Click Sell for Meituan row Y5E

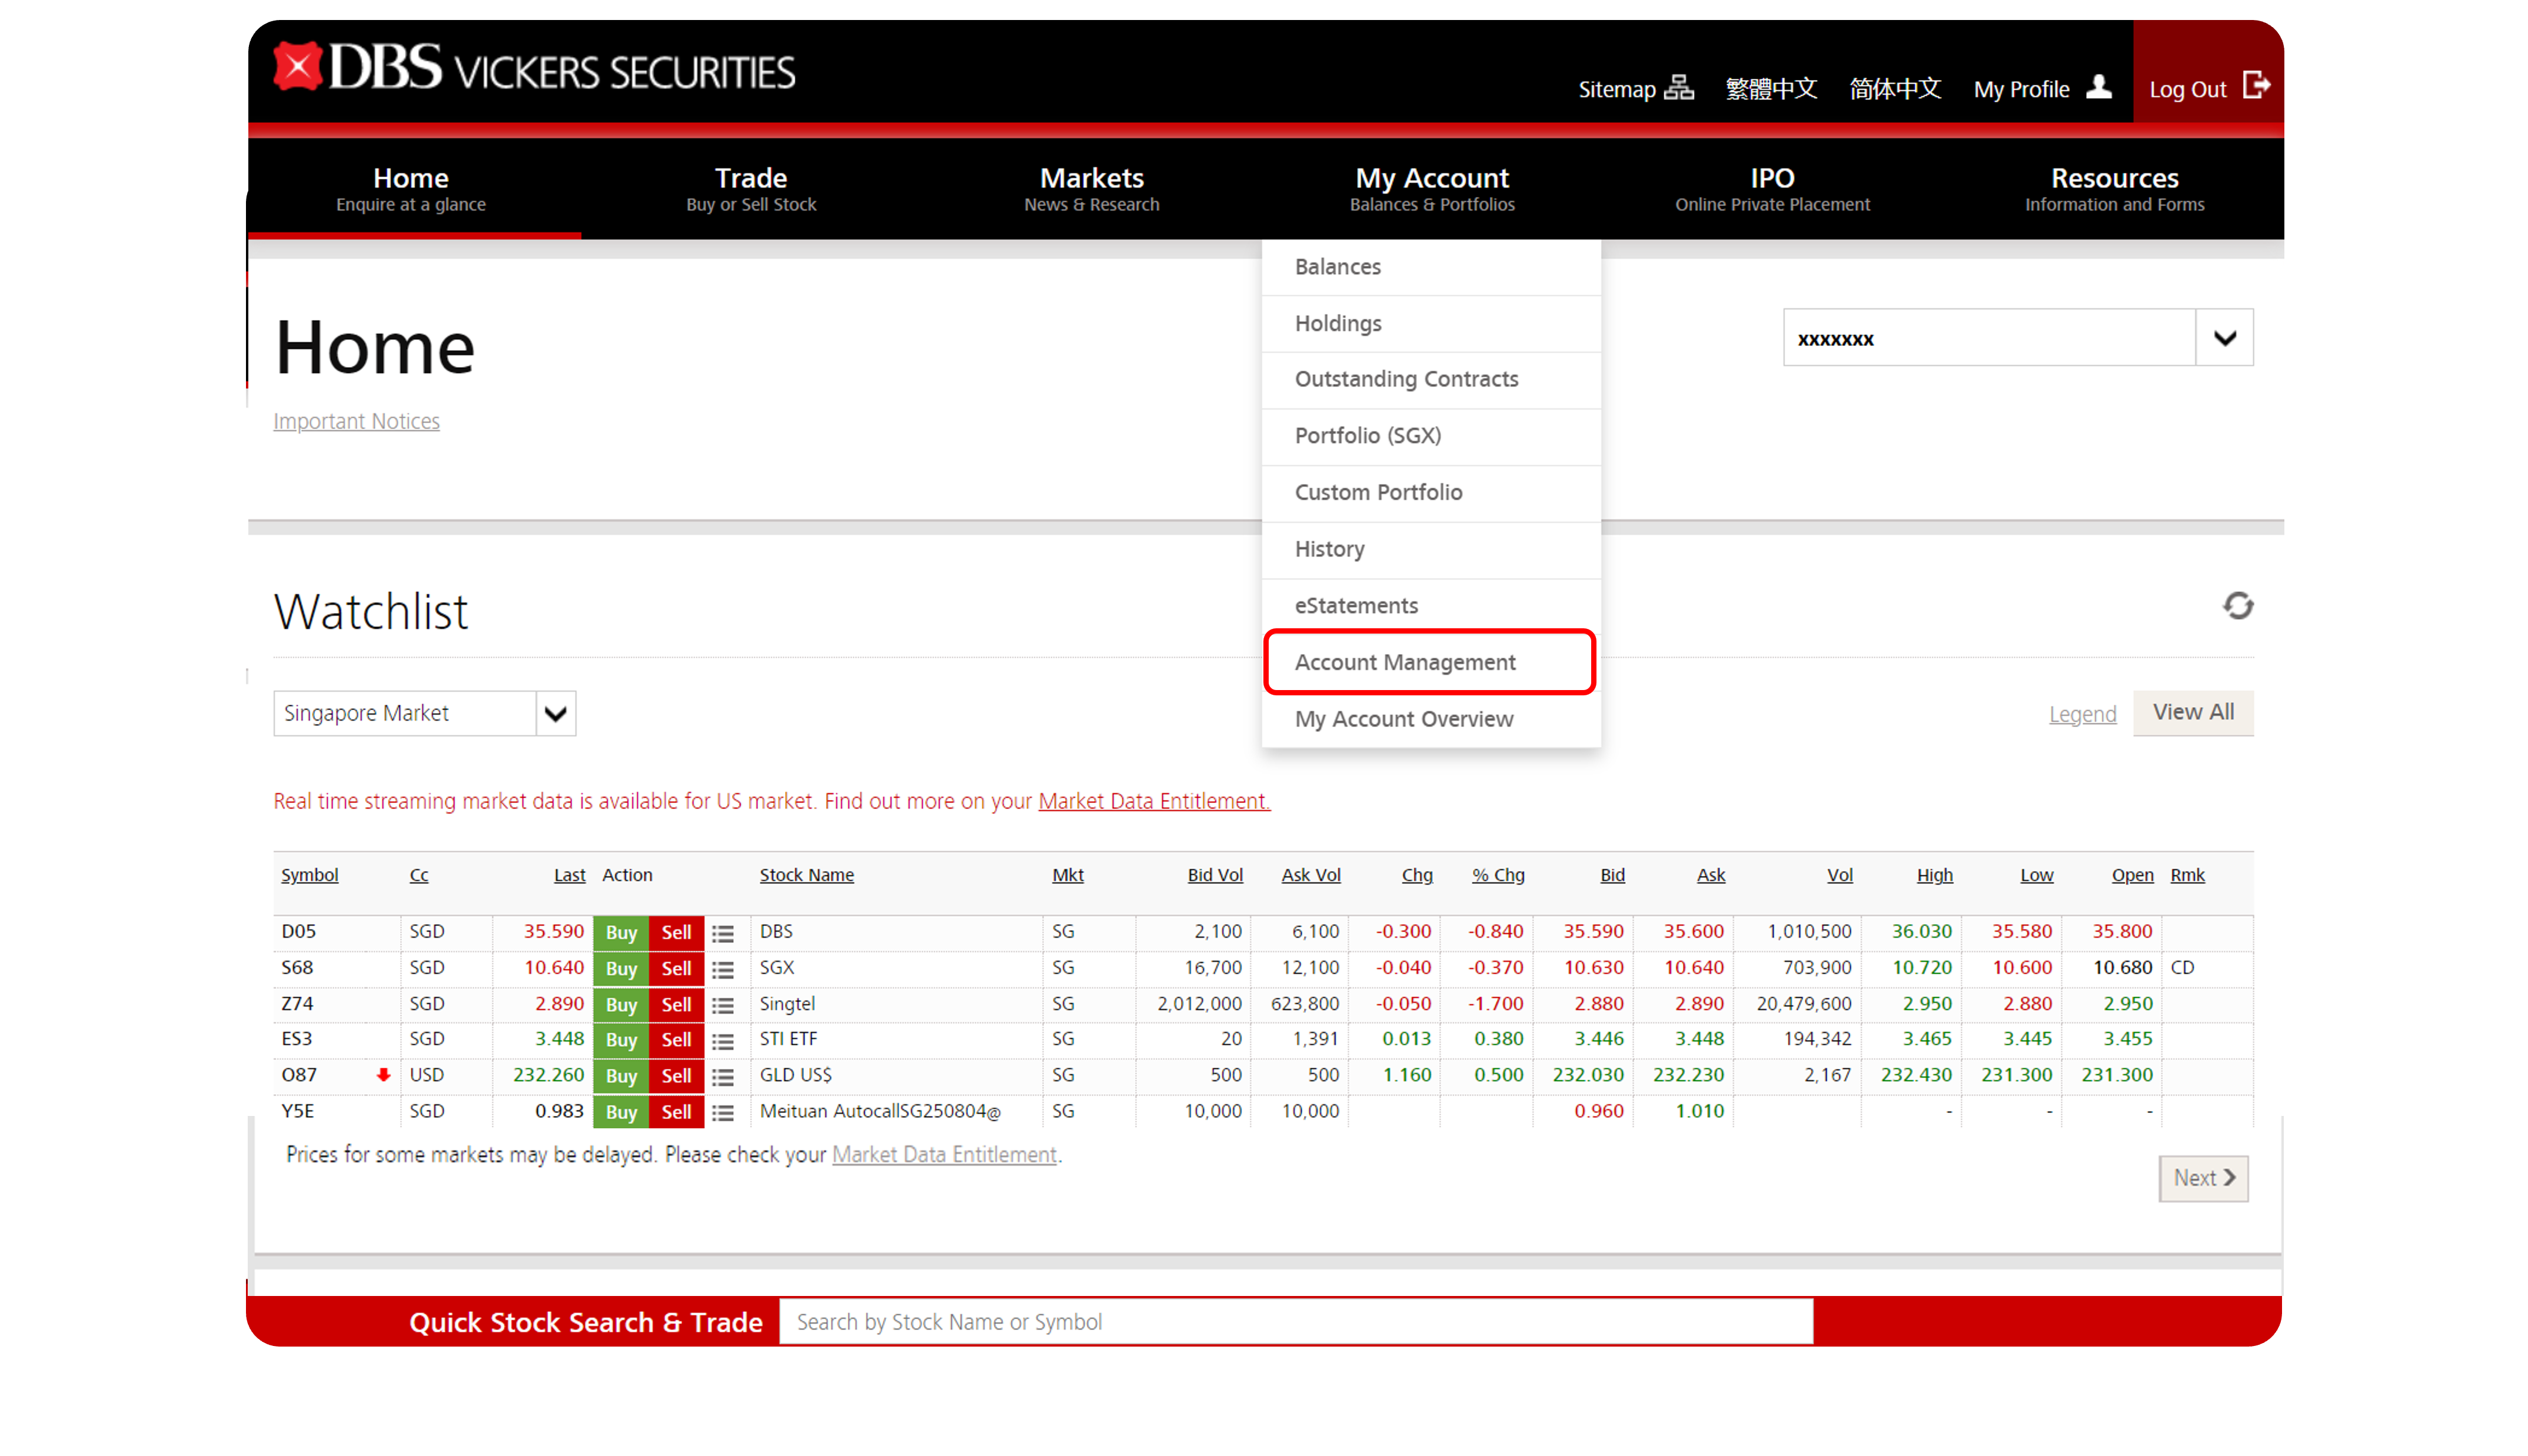[676, 1113]
